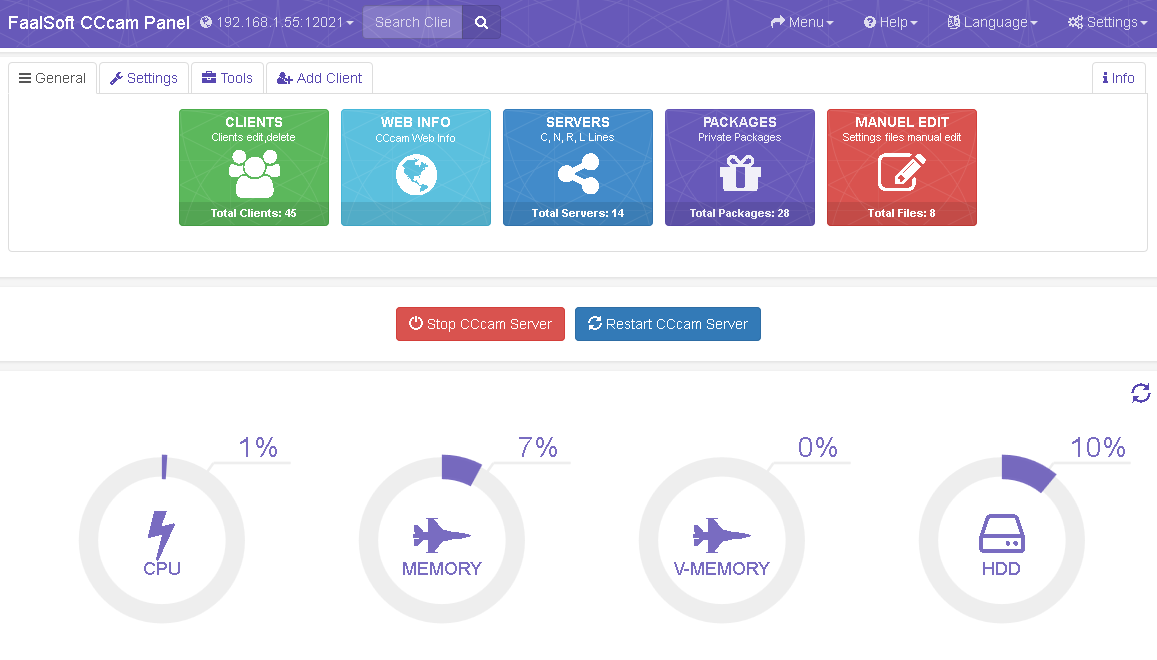Expand the Help dropdown
The height and width of the screenshot is (660, 1157).
pos(891,22)
